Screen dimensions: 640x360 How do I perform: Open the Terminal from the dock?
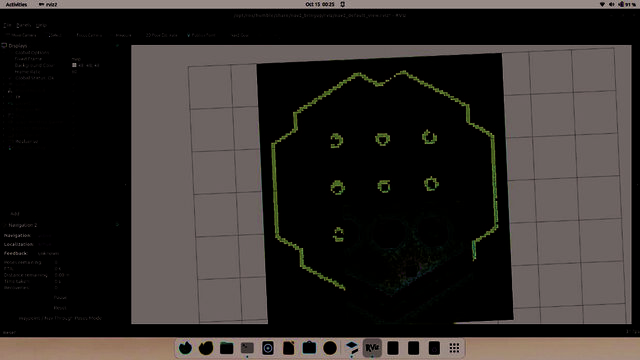247,348
